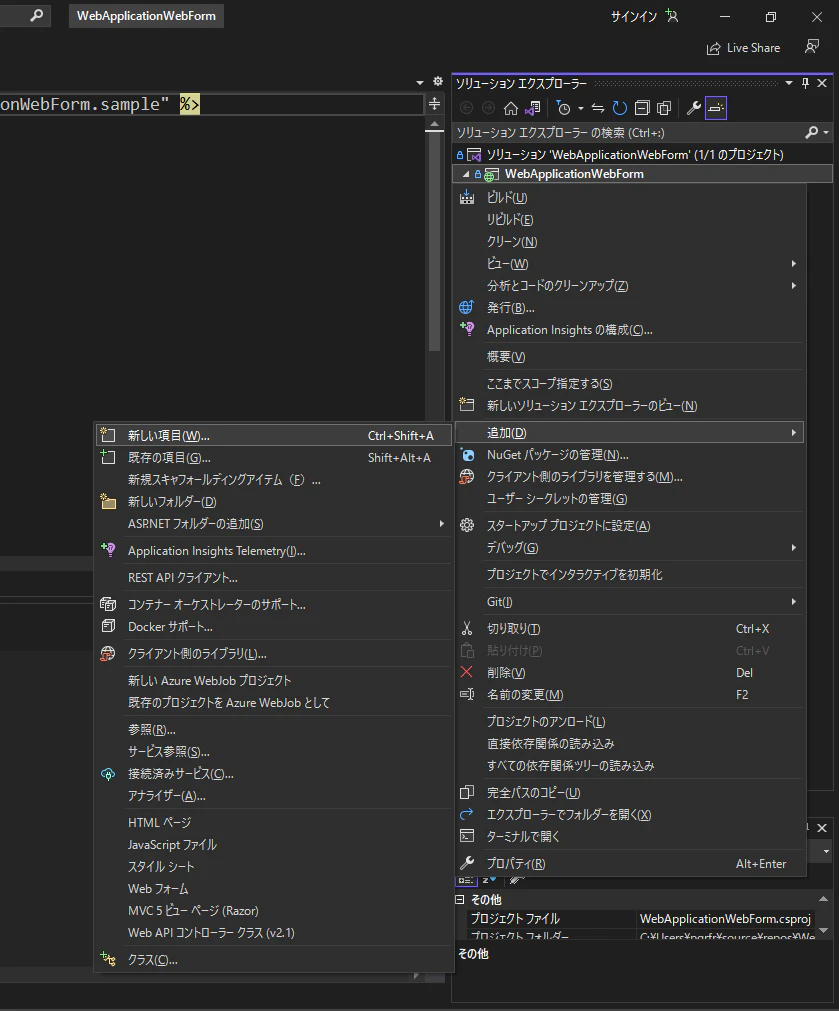Screen dimensions: 839x1011
Task: Choose Application Insights Telemetry(I)... submenu item
Action: (x=273, y=551)
